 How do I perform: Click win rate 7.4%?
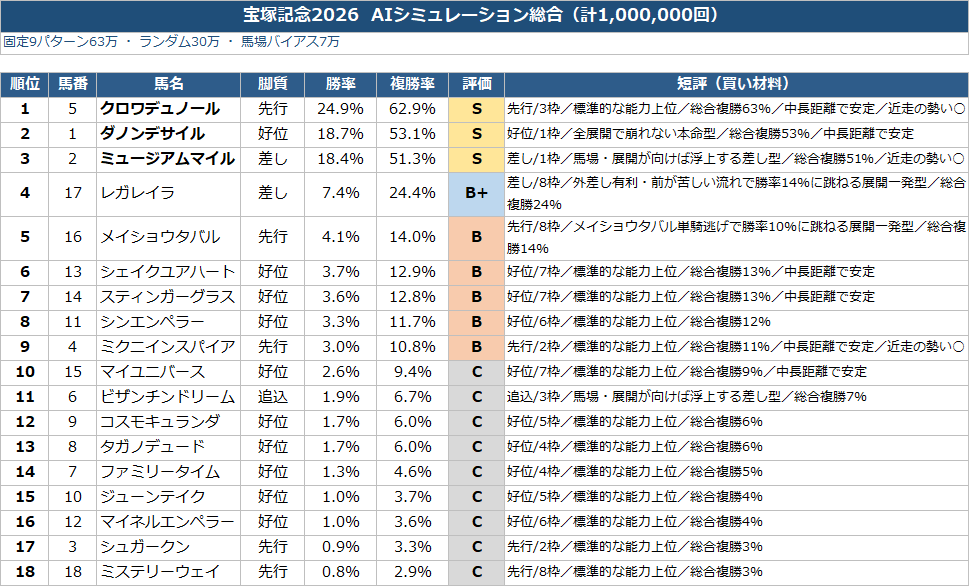tap(341, 193)
